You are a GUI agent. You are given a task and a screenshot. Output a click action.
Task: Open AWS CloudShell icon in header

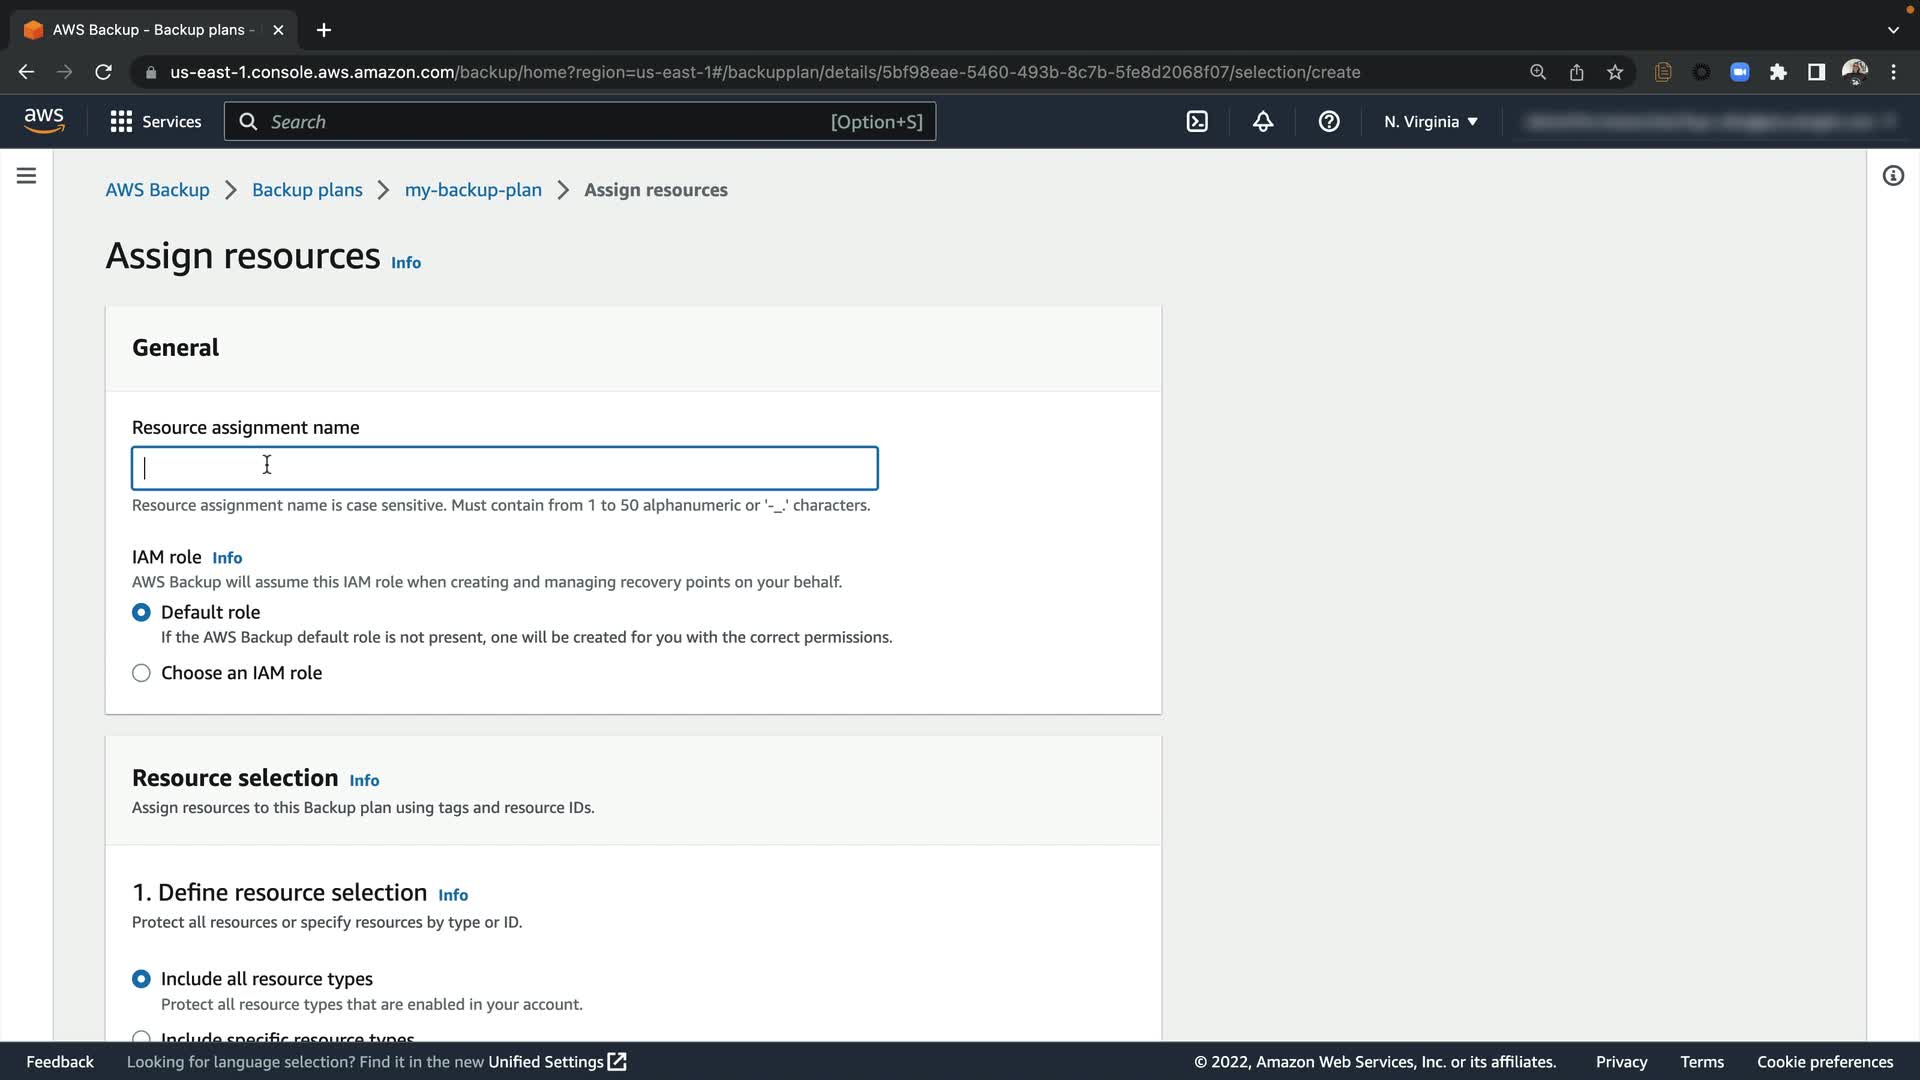click(1197, 122)
